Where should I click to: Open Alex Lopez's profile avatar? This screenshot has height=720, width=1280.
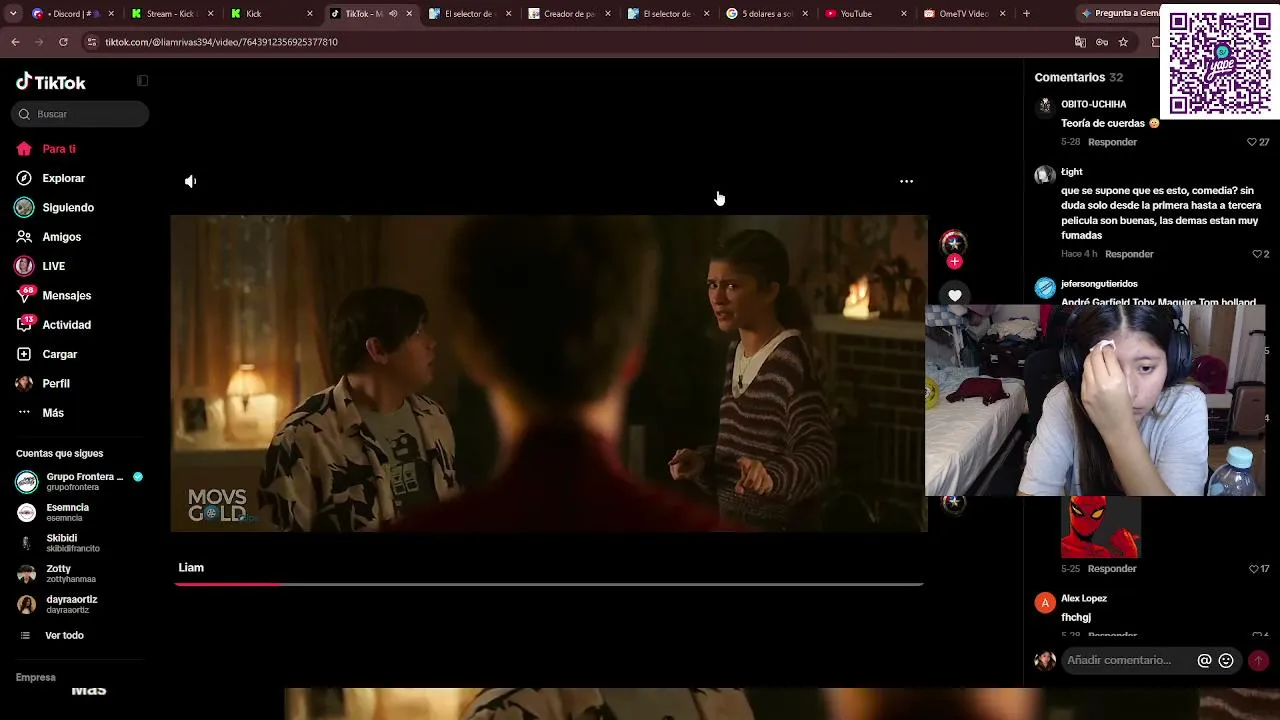(1045, 602)
